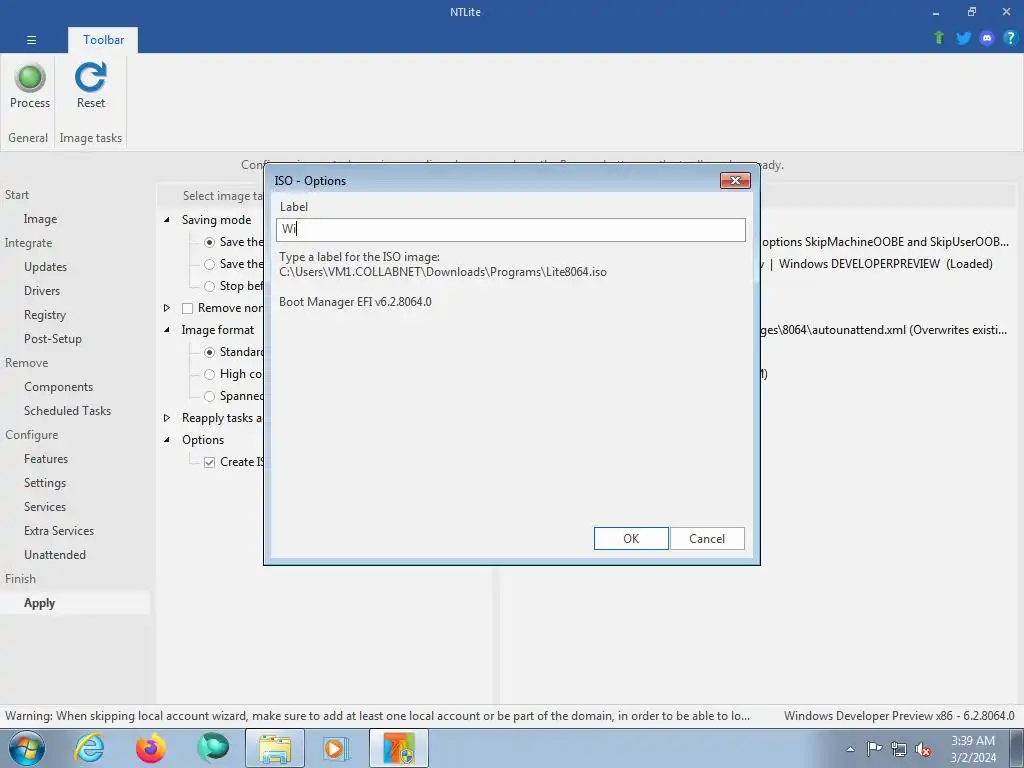The width and height of the screenshot is (1024, 768).
Task: Collapse the Options section
Action: pyautogui.click(x=167, y=440)
